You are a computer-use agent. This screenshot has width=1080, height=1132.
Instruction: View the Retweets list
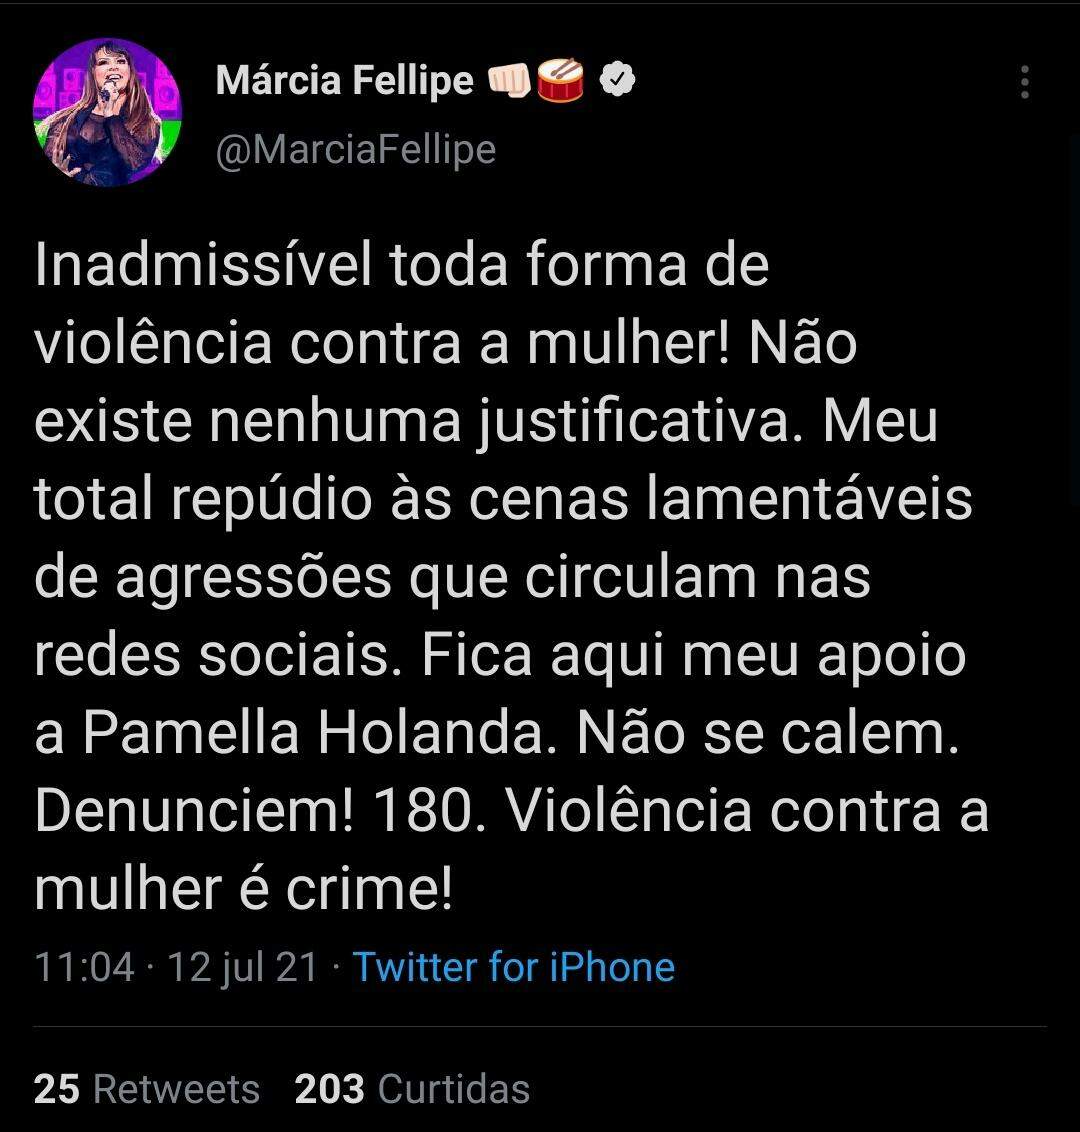pyautogui.click(x=176, y=1088)
